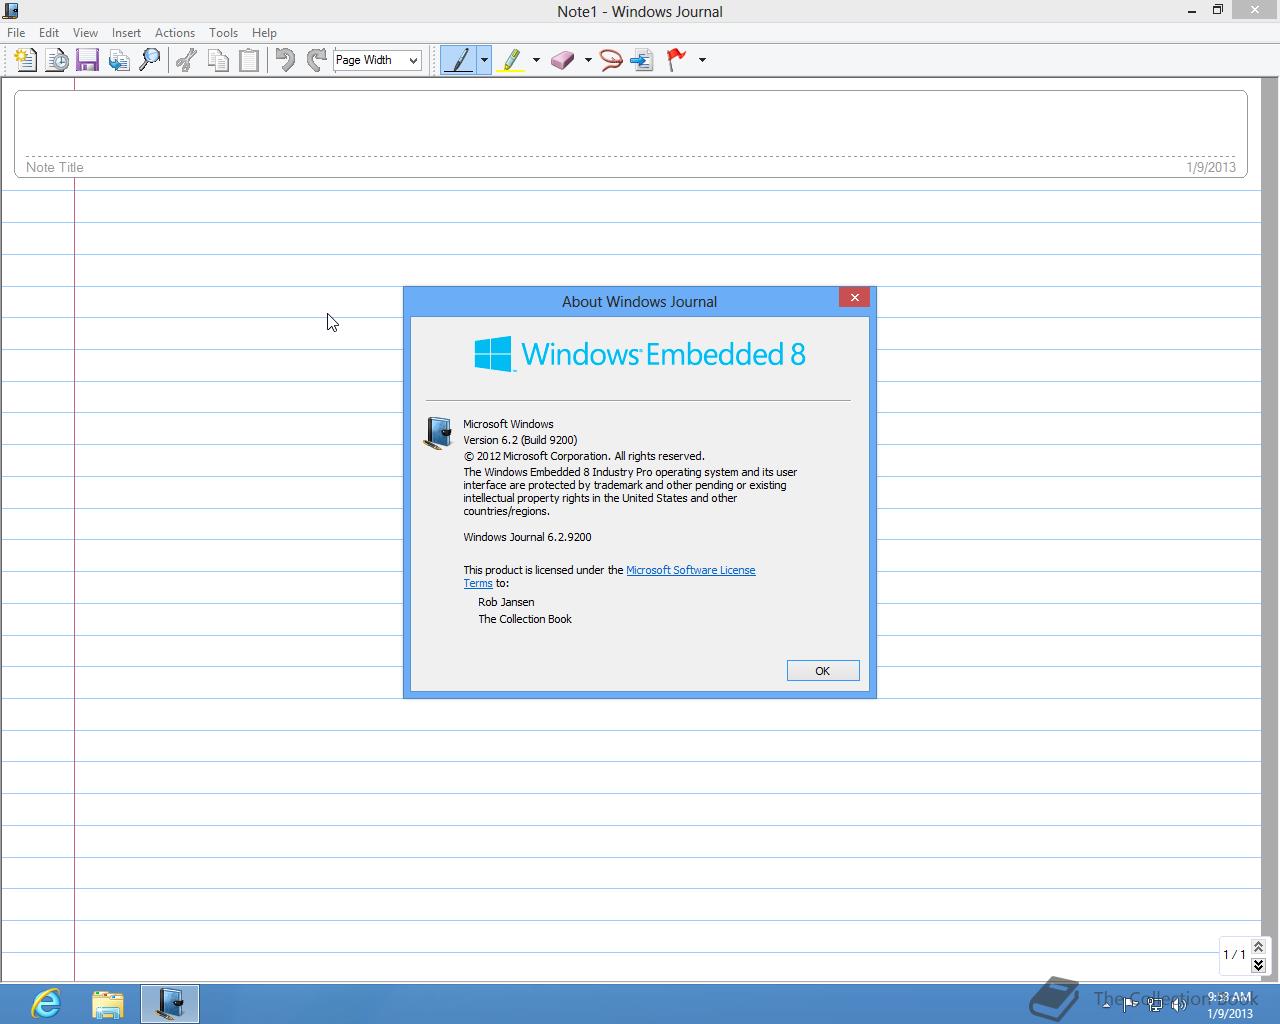Screen dimensions: 1280x1024
Task: Click the Note Title field
Action: [630, 134]
